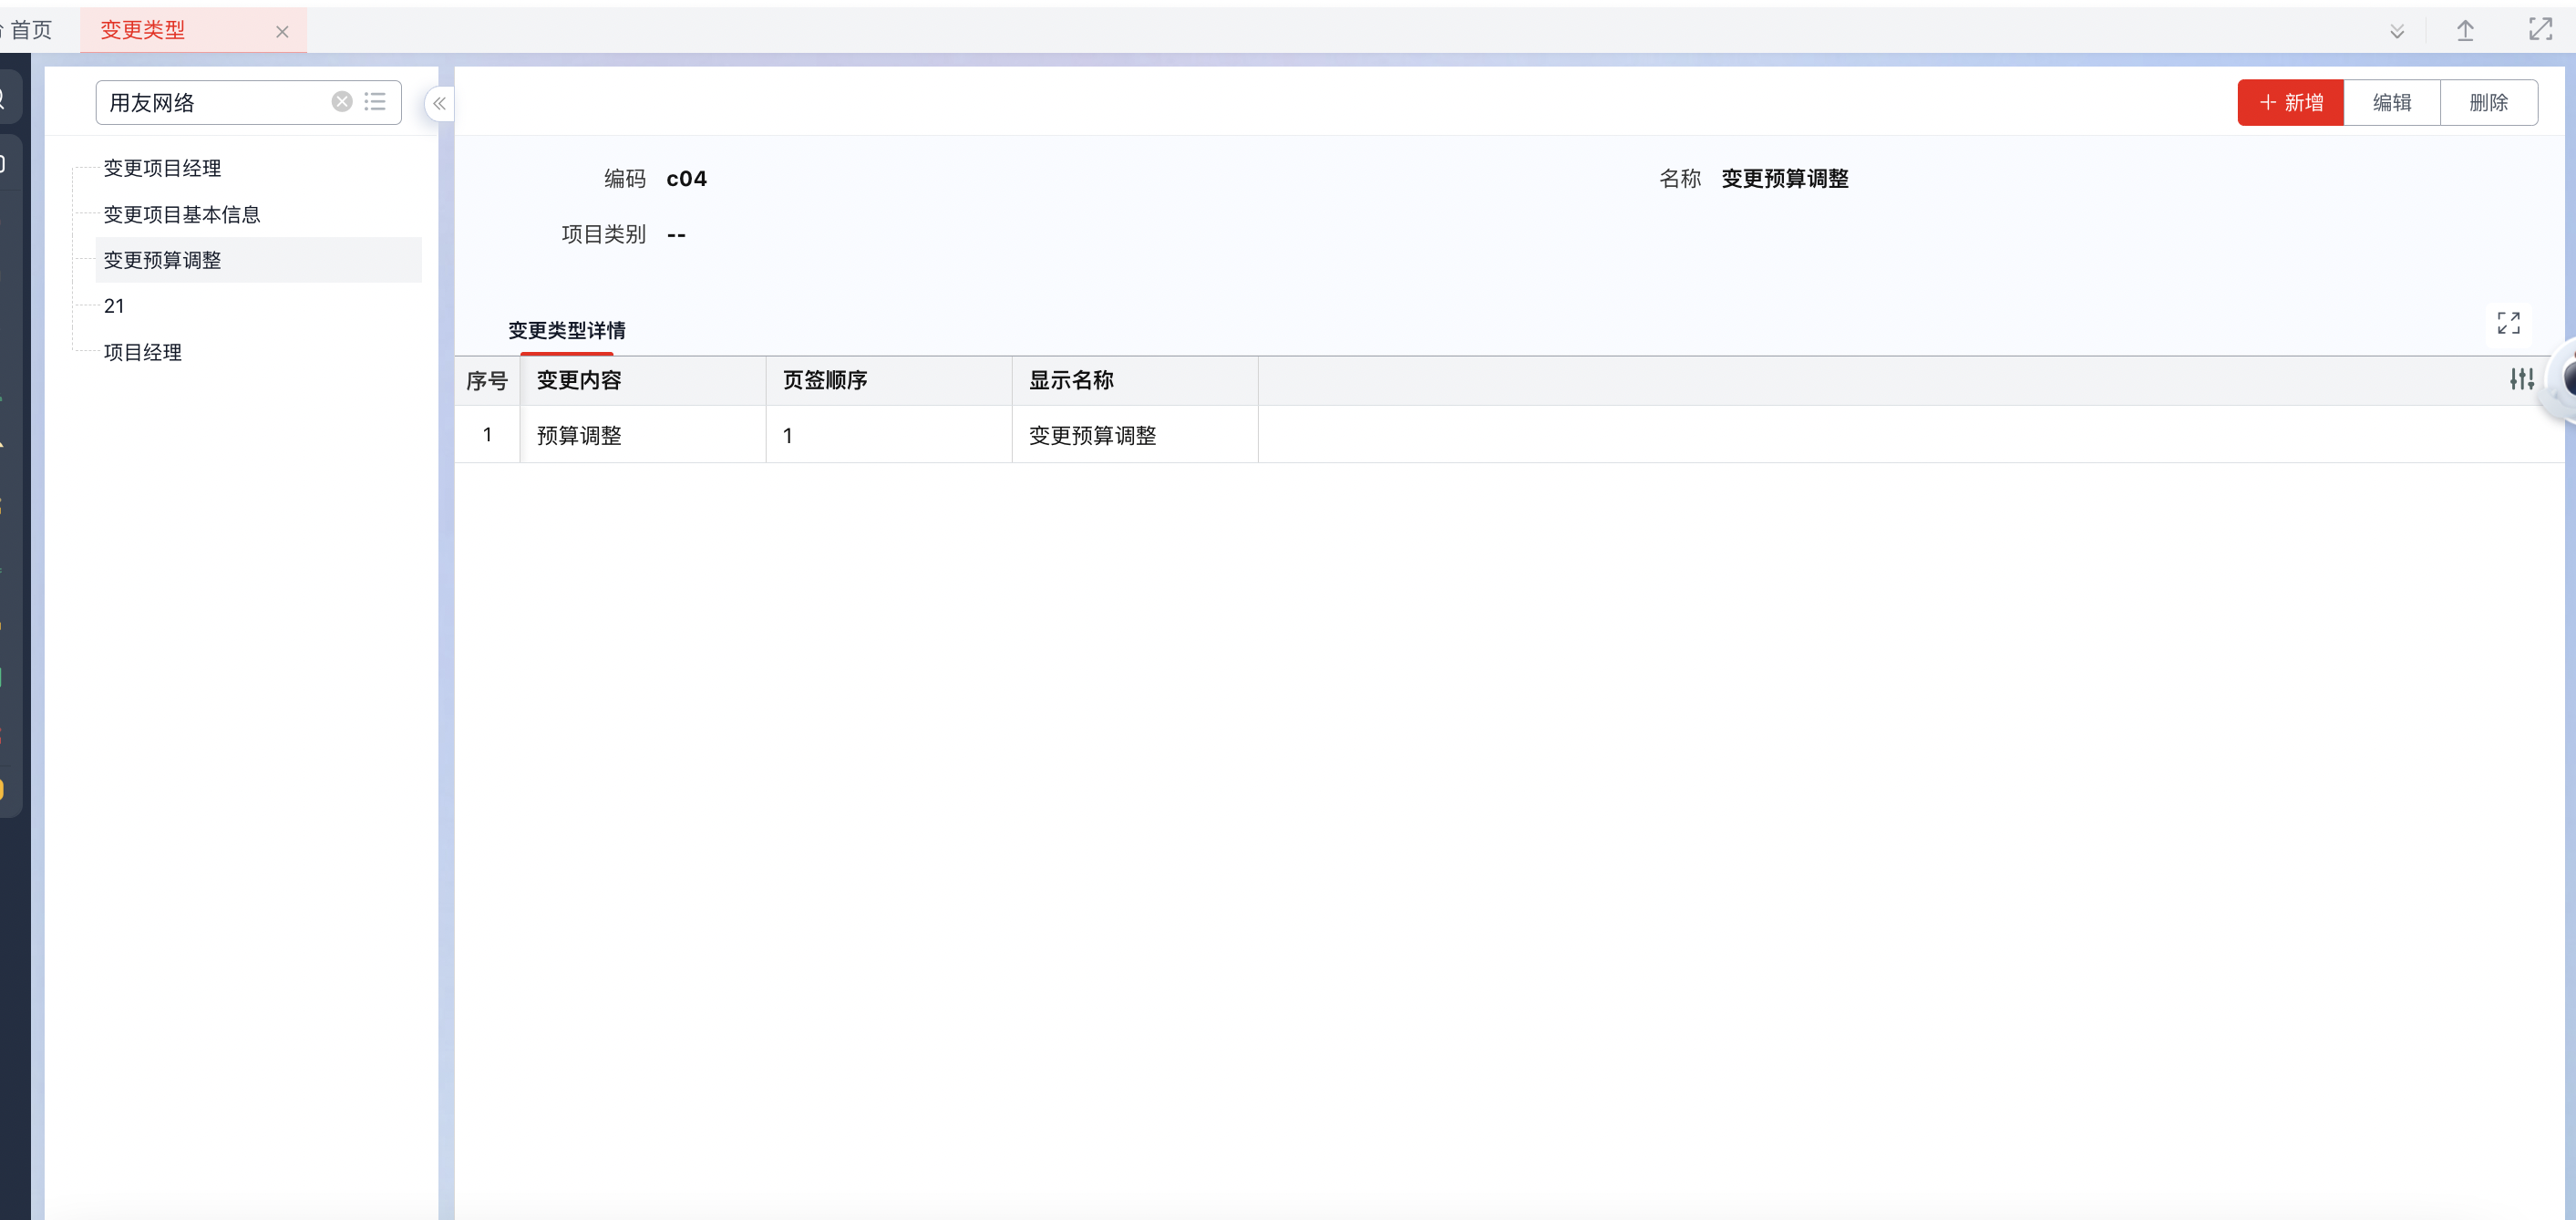This screenshot has width=2576, height=1220.
Task: Maximize the page with the expand arrow icon
Action: tap(2540, 30)
